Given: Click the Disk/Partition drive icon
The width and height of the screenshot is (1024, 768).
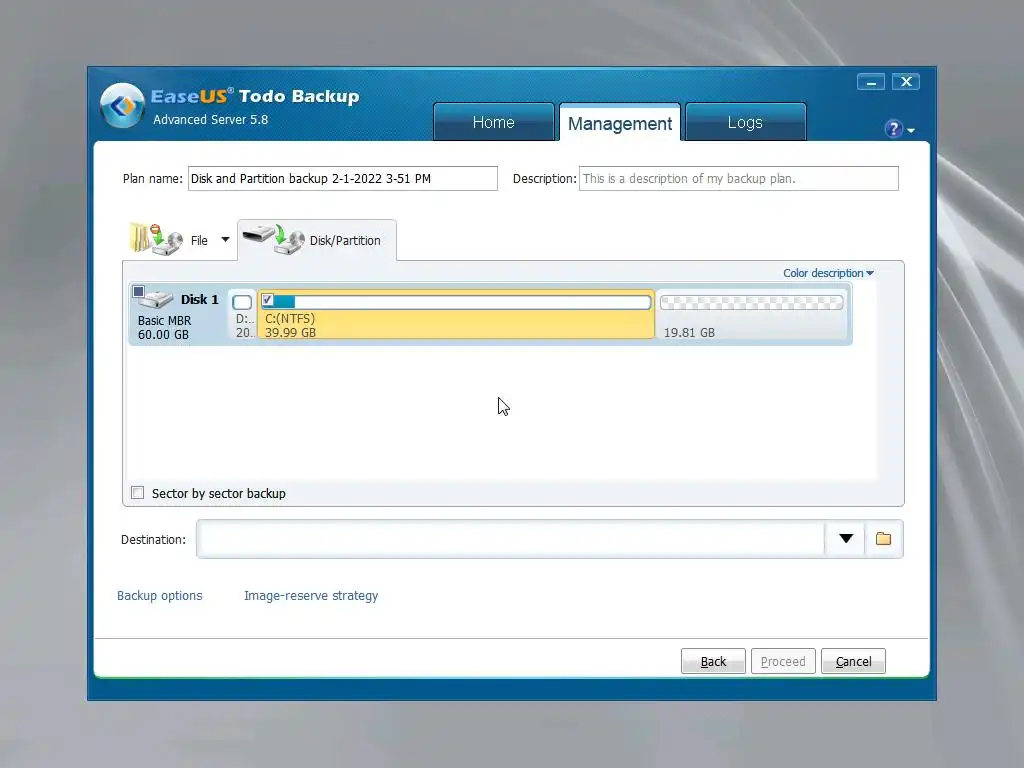Looking at the screenshot, I should pos(273,240).
